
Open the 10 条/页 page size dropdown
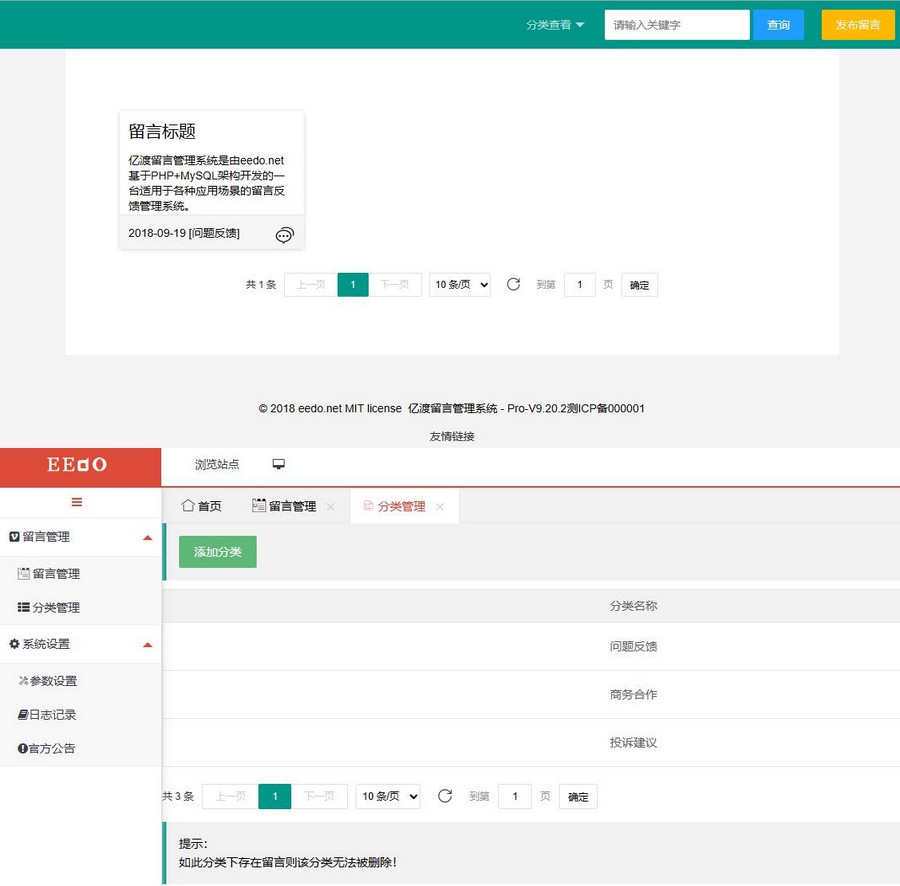(386, 796)
